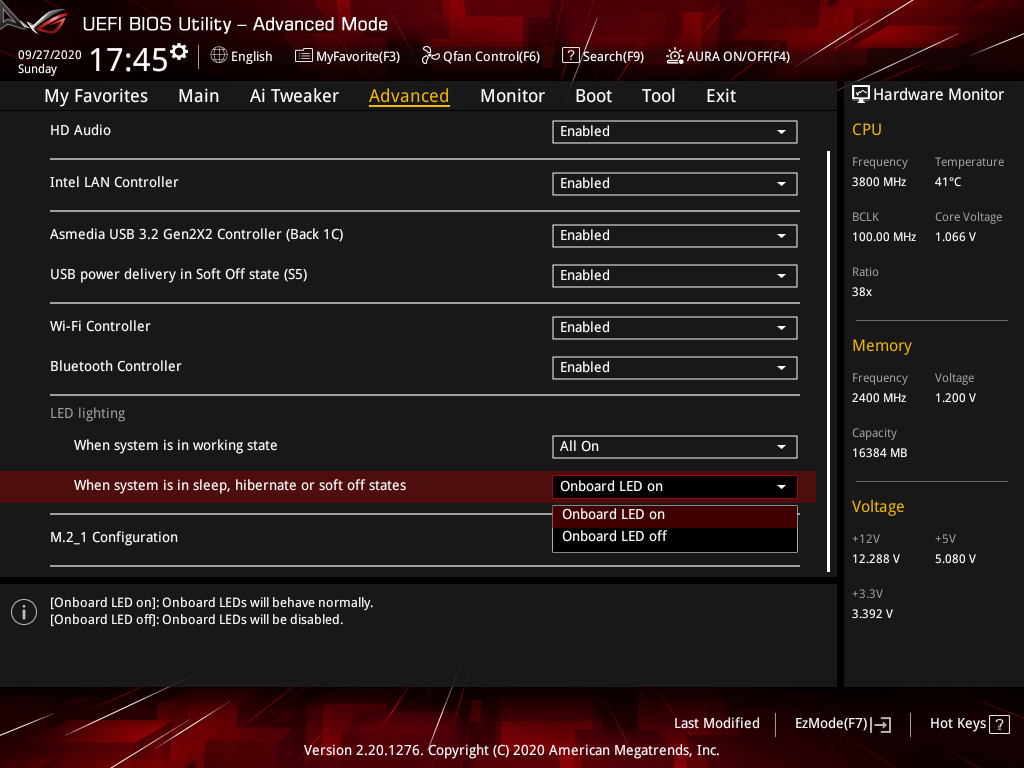Click MyFavorite(F3) button

[347, 56]
